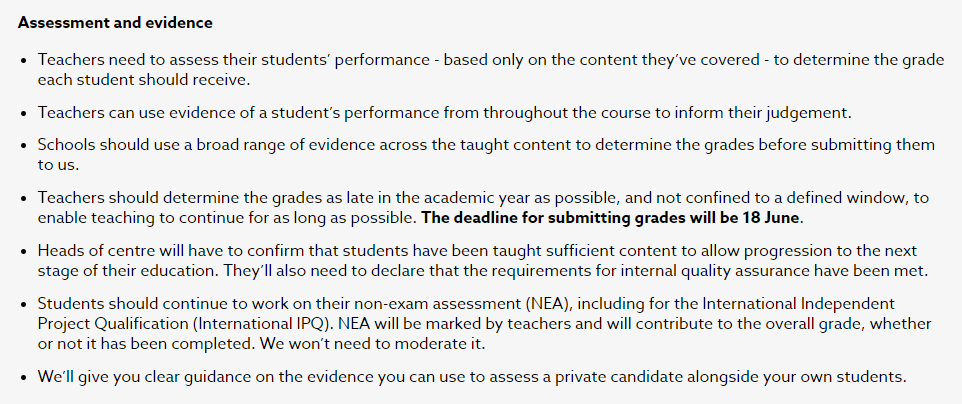Click the bold '18 June' deadline sentence
The width and height of the screenshot is (962, 404).
tap(612, 219)
